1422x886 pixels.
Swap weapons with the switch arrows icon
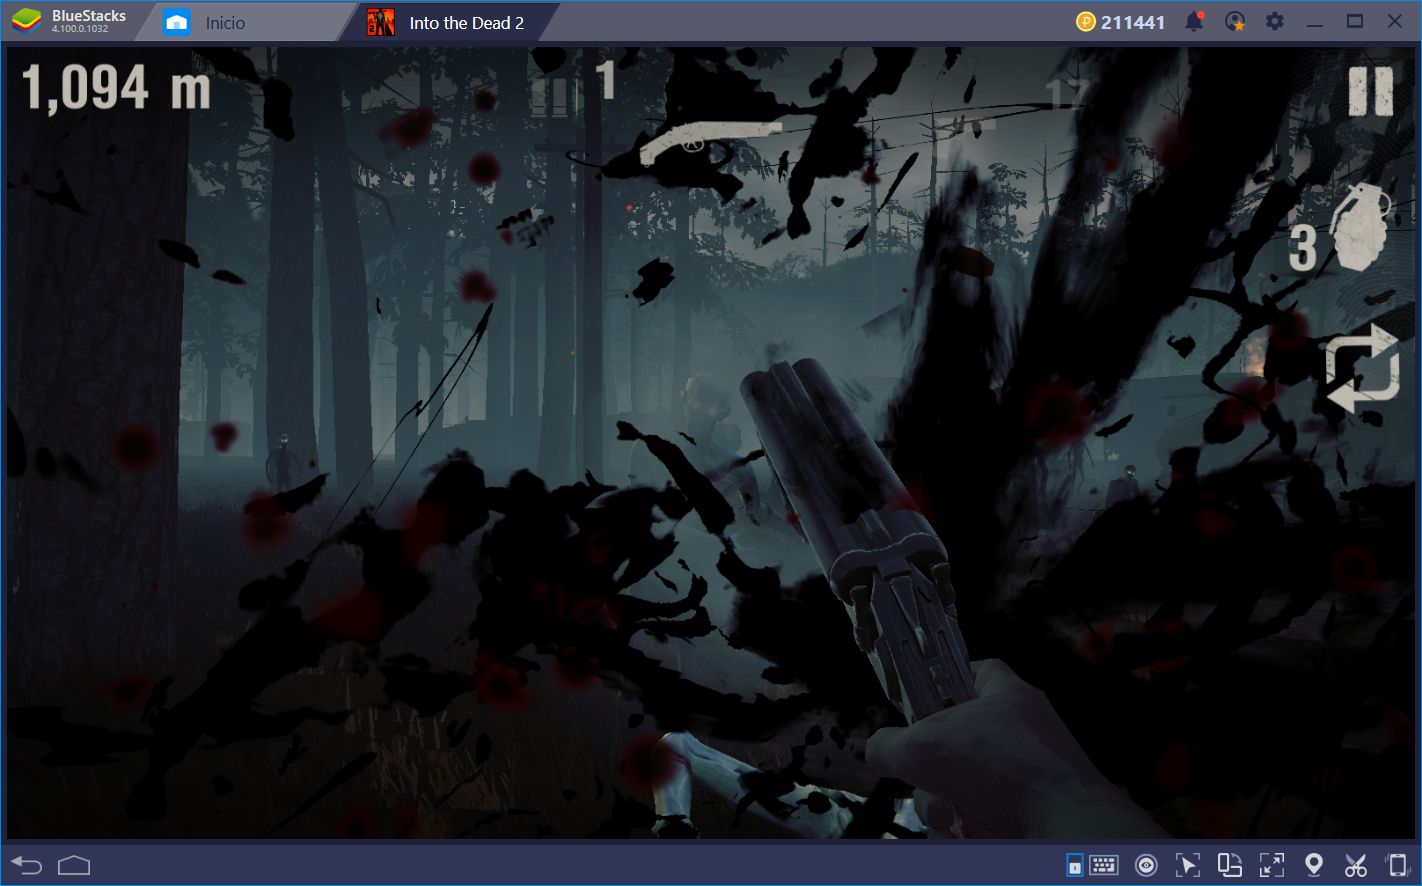(x=1361, y=367)
